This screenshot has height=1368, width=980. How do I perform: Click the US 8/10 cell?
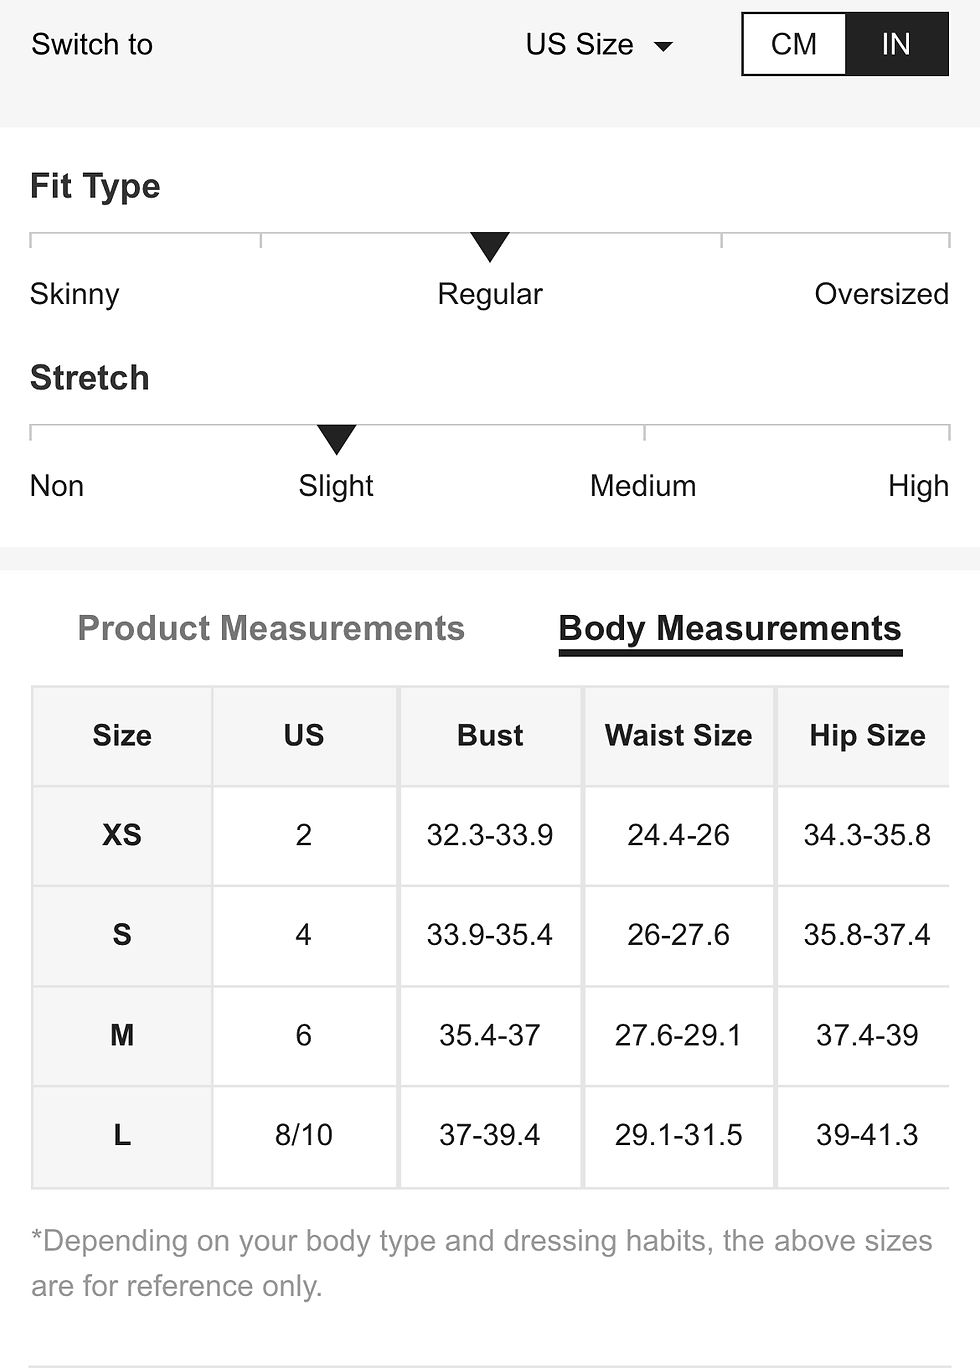pos(304,1136)
